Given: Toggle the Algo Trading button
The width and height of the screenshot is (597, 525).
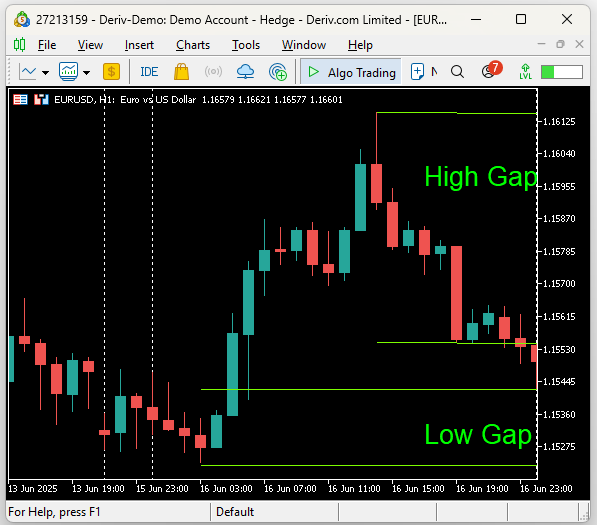Looking at the screenshot, I should coord(351,72).
